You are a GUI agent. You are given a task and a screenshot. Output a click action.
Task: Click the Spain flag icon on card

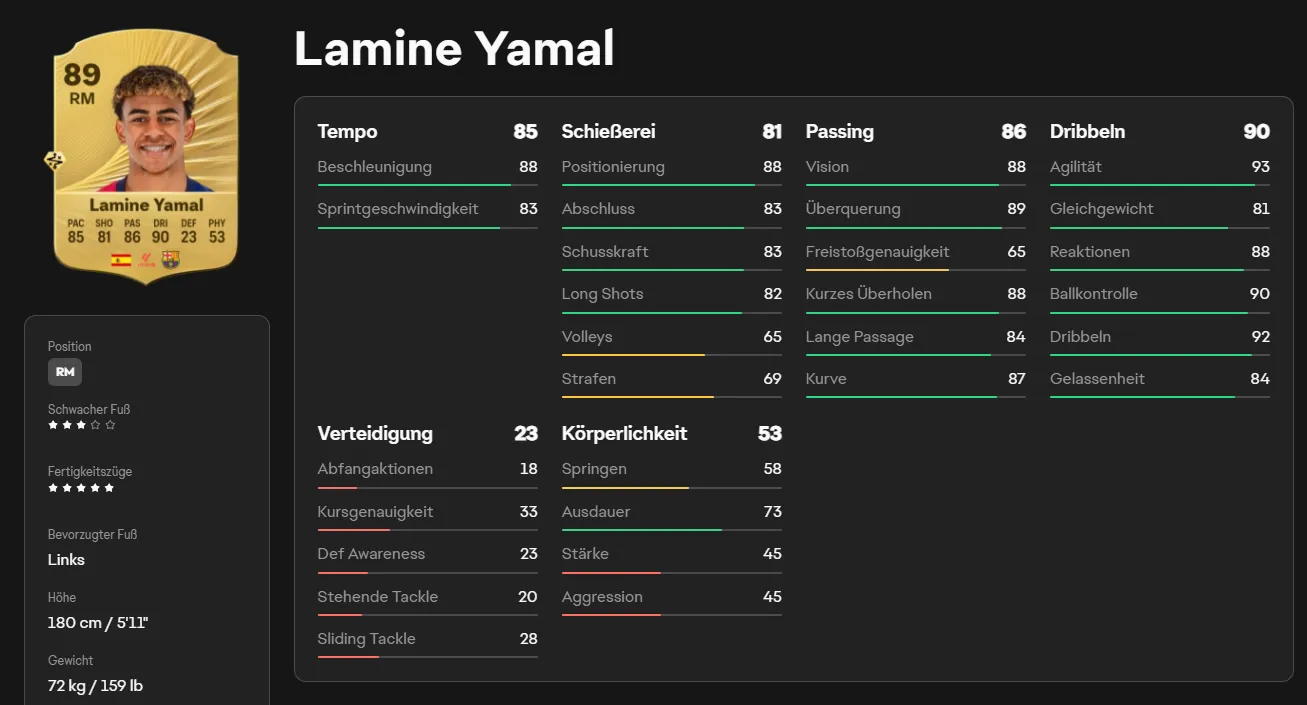pyautogui.click(x=121, y=260)
